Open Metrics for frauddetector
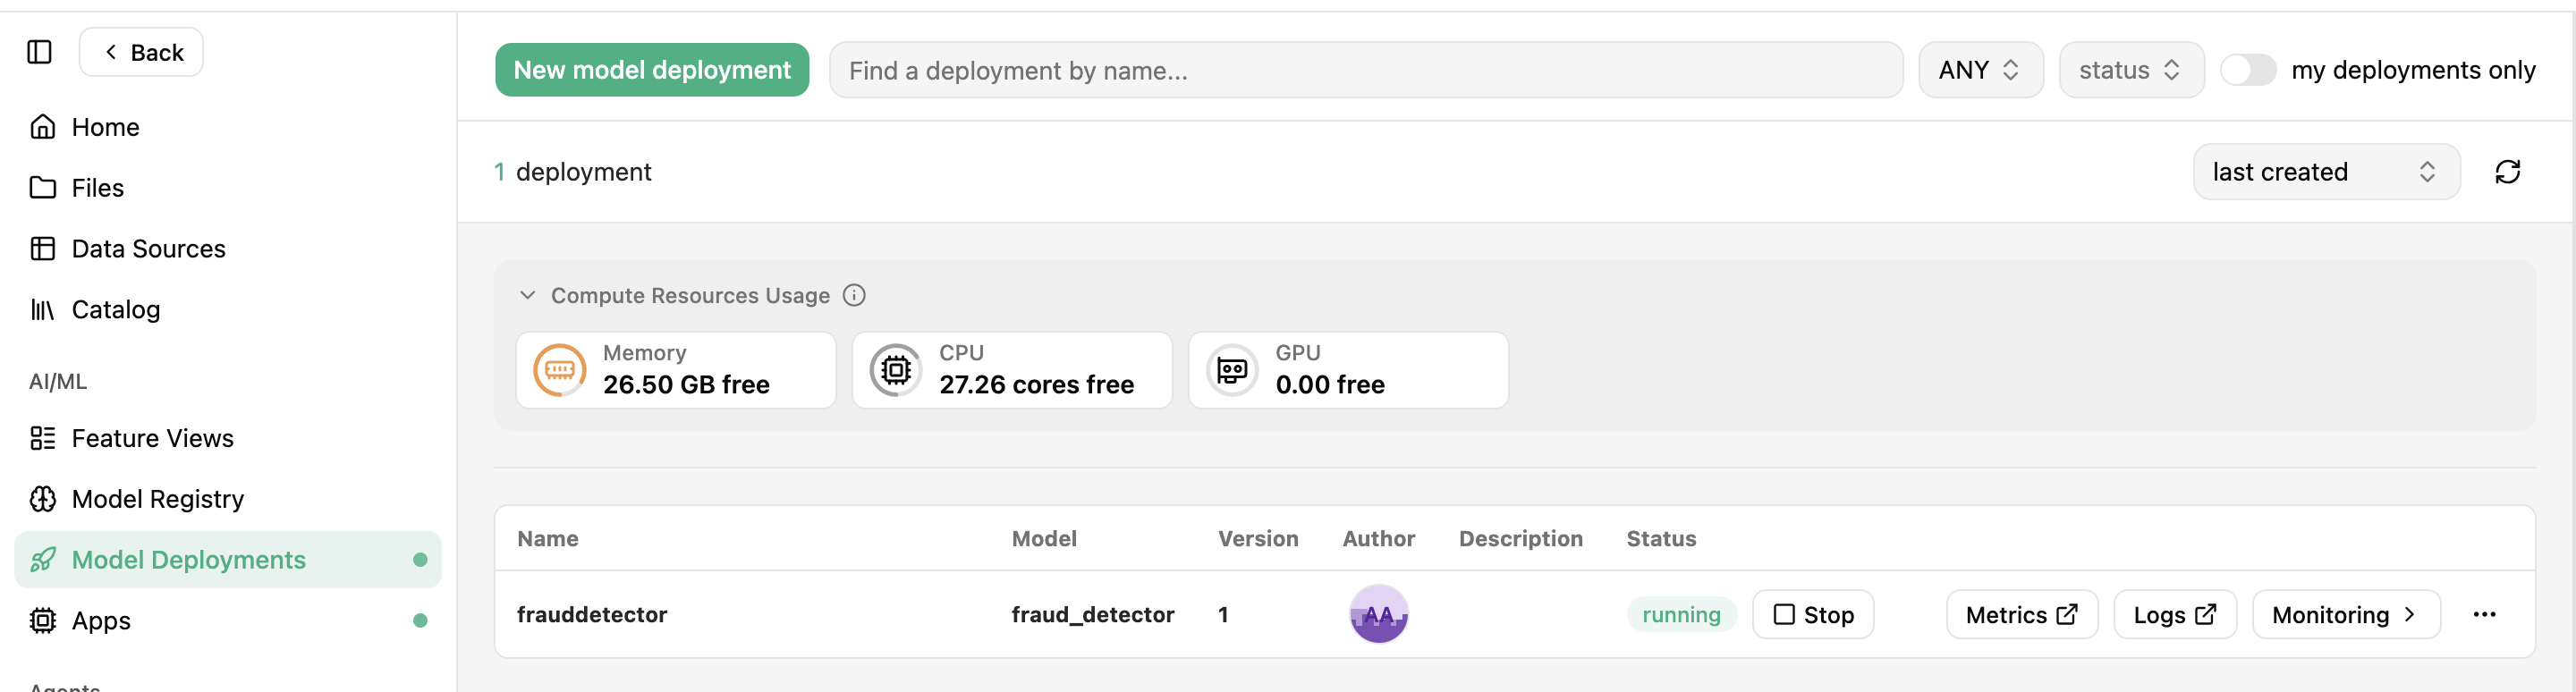 click(2021, 614)
